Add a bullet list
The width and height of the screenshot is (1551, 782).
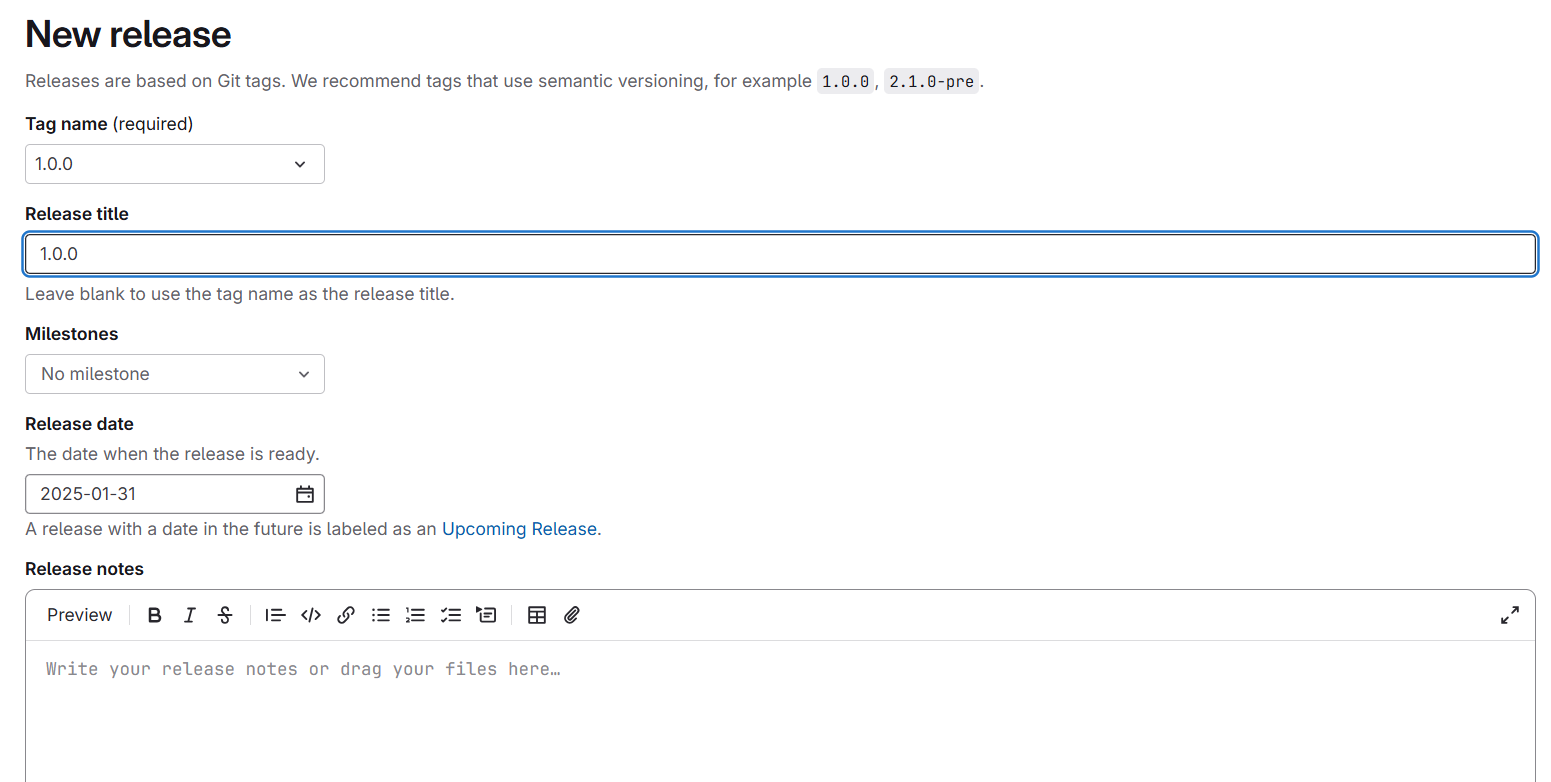coord(381,615)
